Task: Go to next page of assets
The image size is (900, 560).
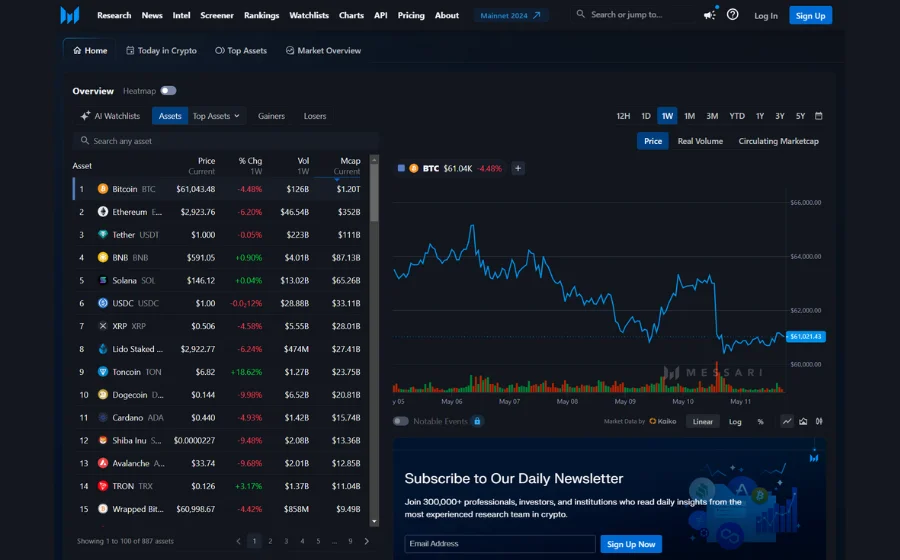Action: pos(366,541)
